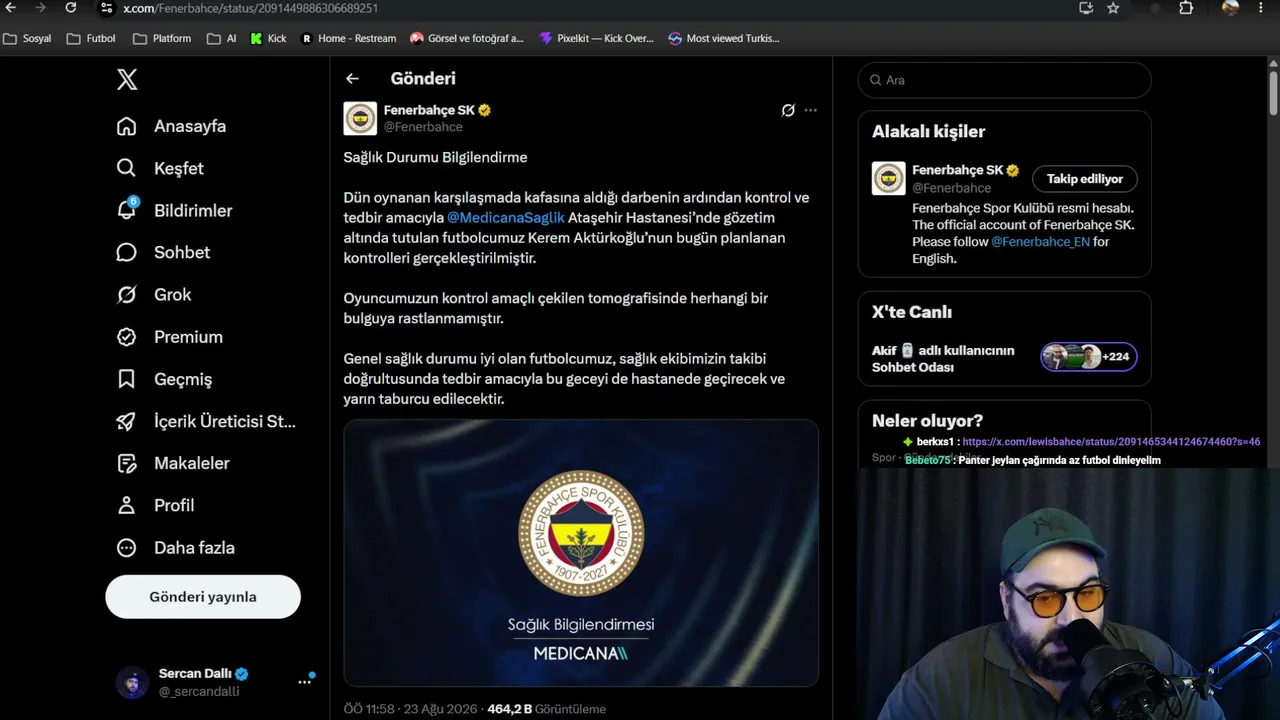Click the +224 listeners pill
This screenshot has width=1280, height=720.
[x=1089, y=357]
